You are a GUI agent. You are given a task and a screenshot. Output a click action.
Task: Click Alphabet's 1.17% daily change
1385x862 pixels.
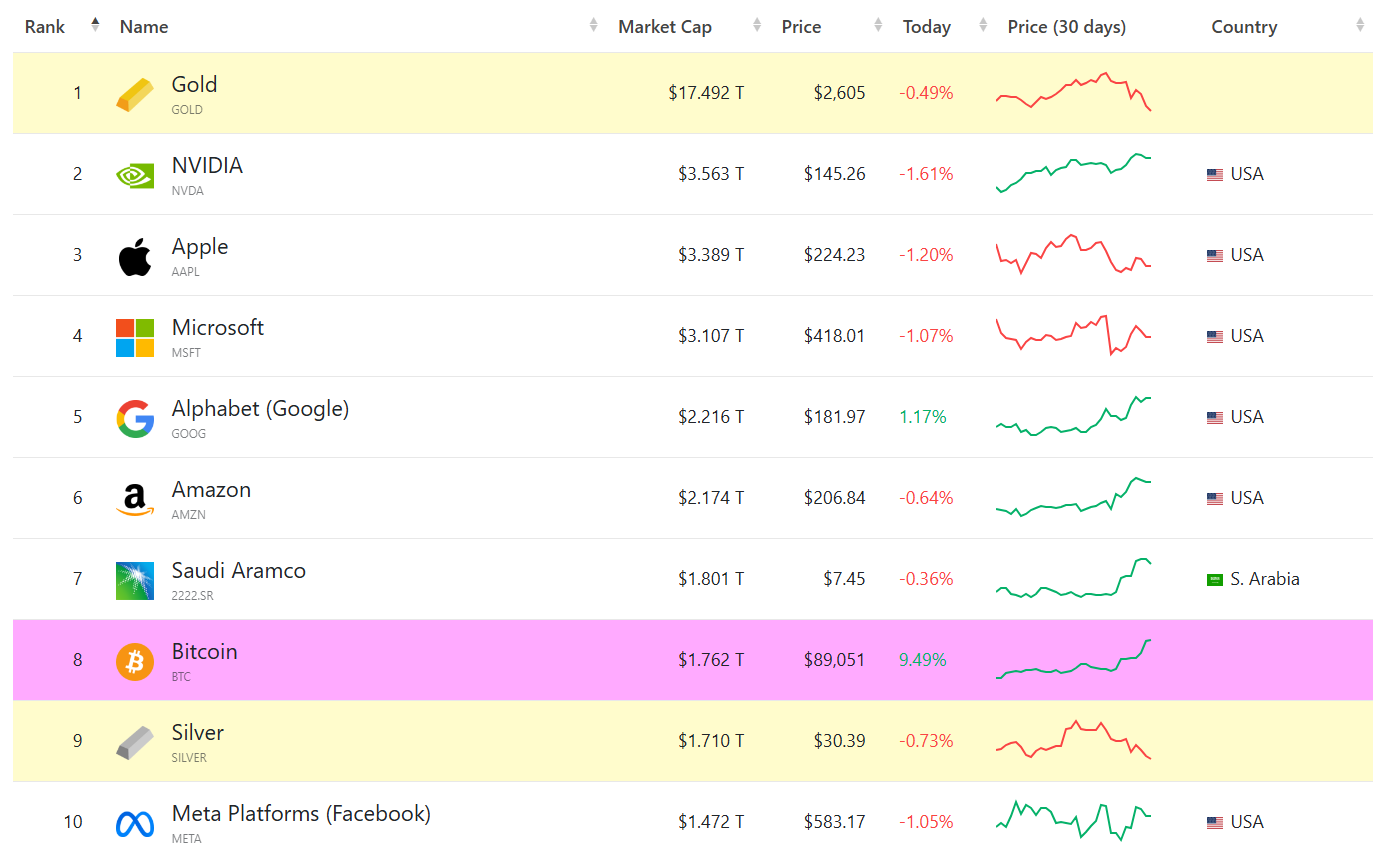923,418
